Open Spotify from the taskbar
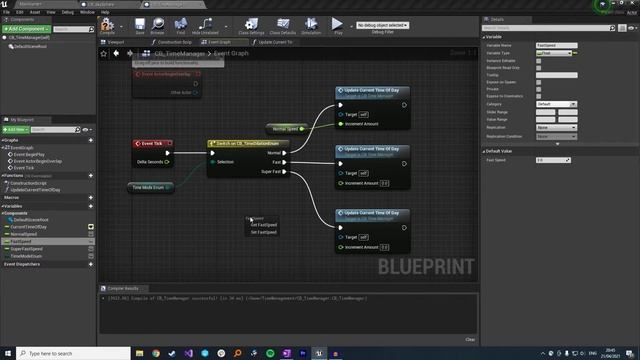Screen dimensions: 640x360 [270, 353]
